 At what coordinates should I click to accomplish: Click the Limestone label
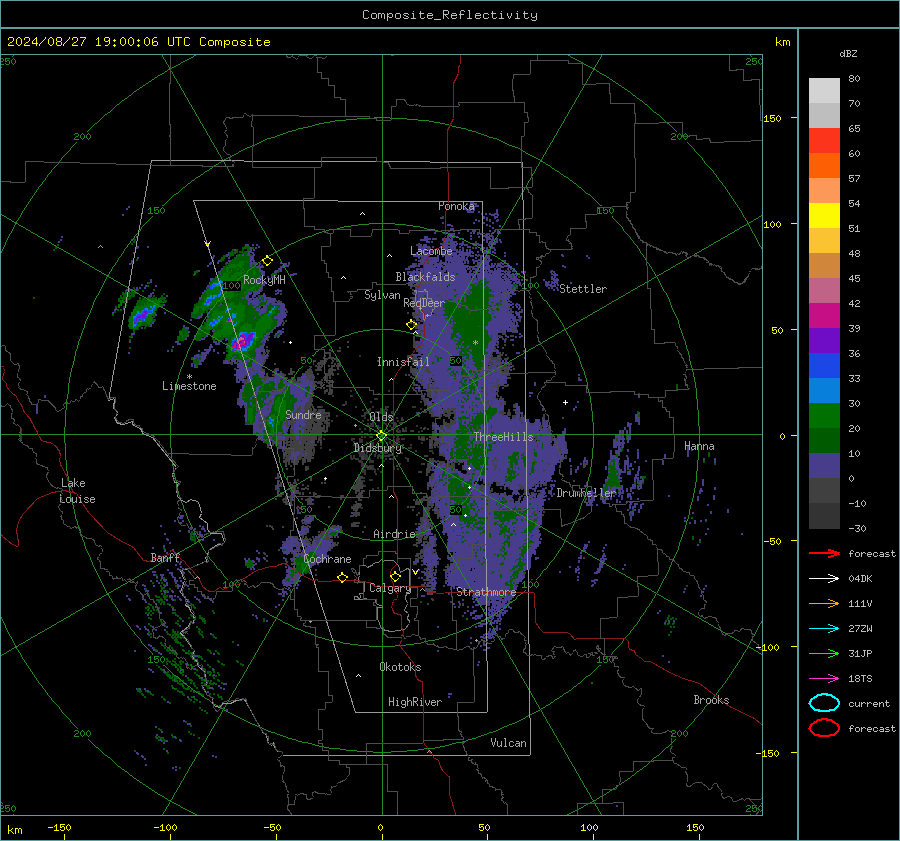(189, 386)
